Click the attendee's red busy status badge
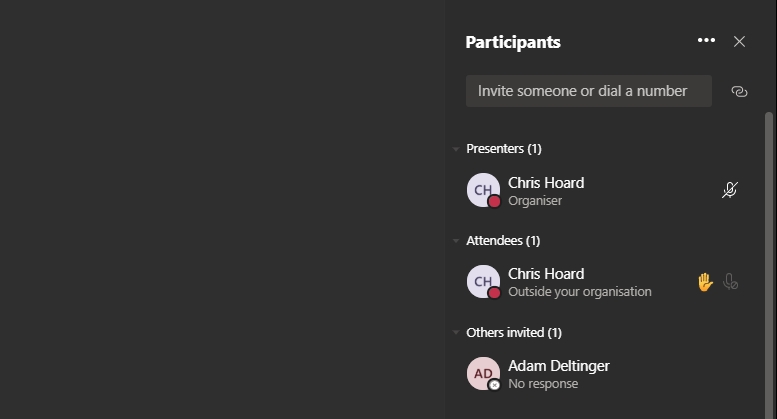Image resolution: width=777 pixels, height=419 pixels. point(494,293)
